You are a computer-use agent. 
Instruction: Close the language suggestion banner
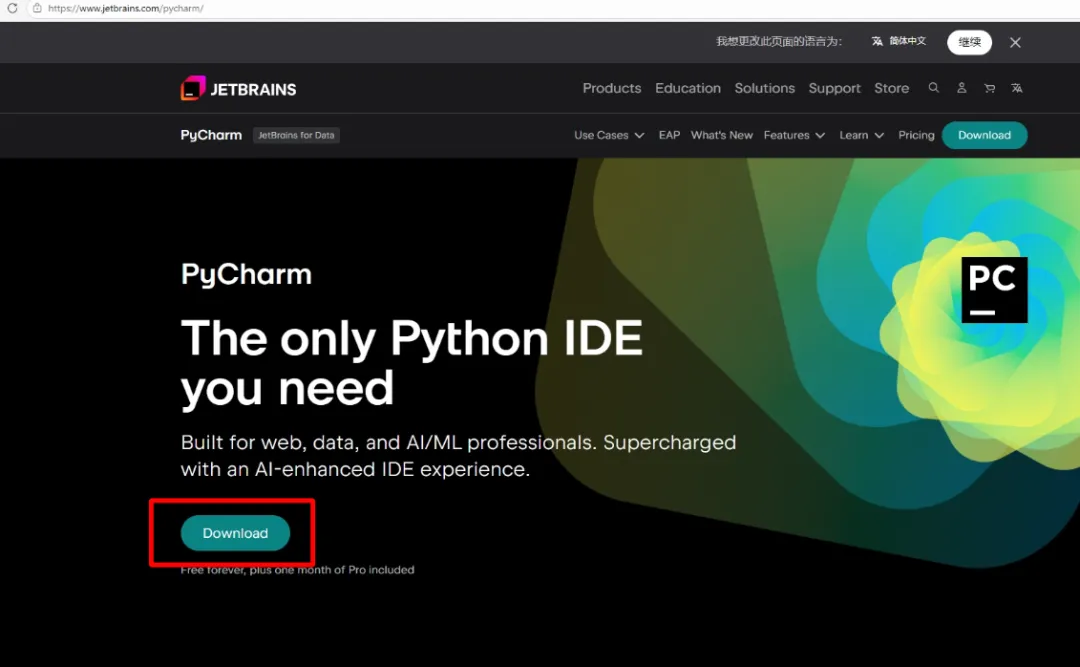[1015, 42]
